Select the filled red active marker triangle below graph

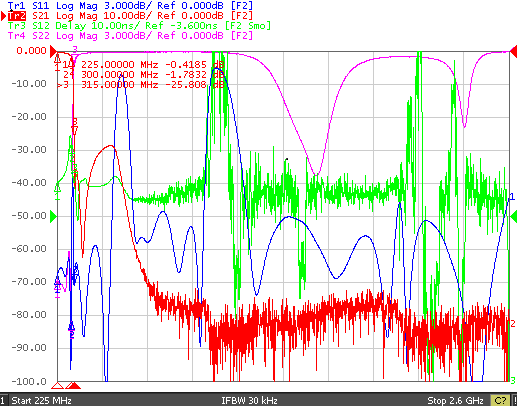point(75,386)
